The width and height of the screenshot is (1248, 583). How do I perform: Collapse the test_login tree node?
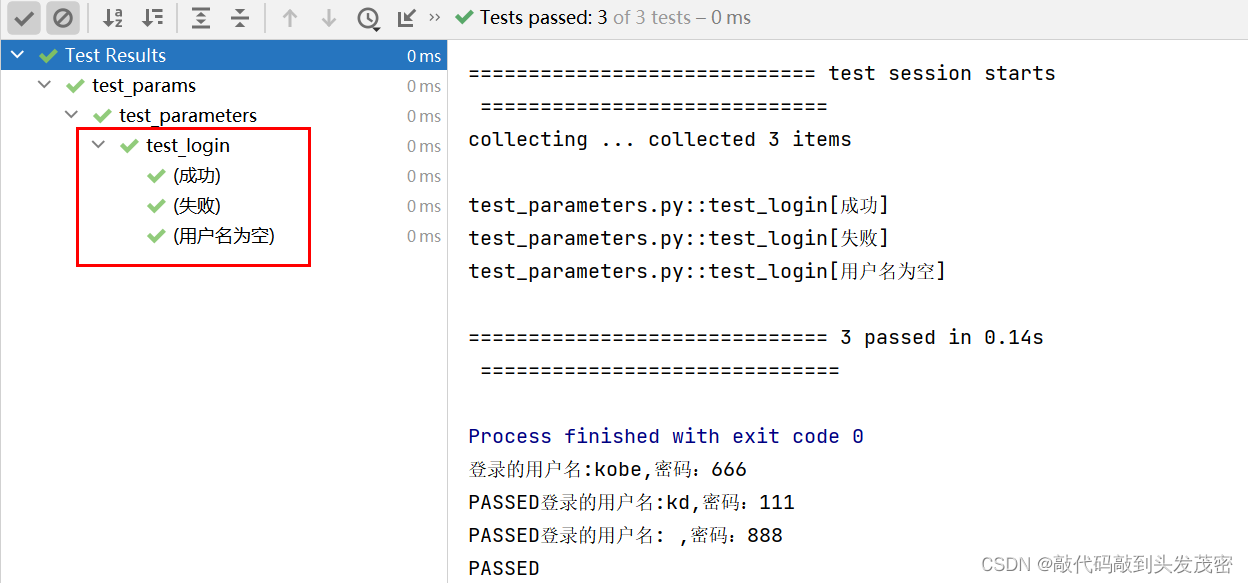98,145
